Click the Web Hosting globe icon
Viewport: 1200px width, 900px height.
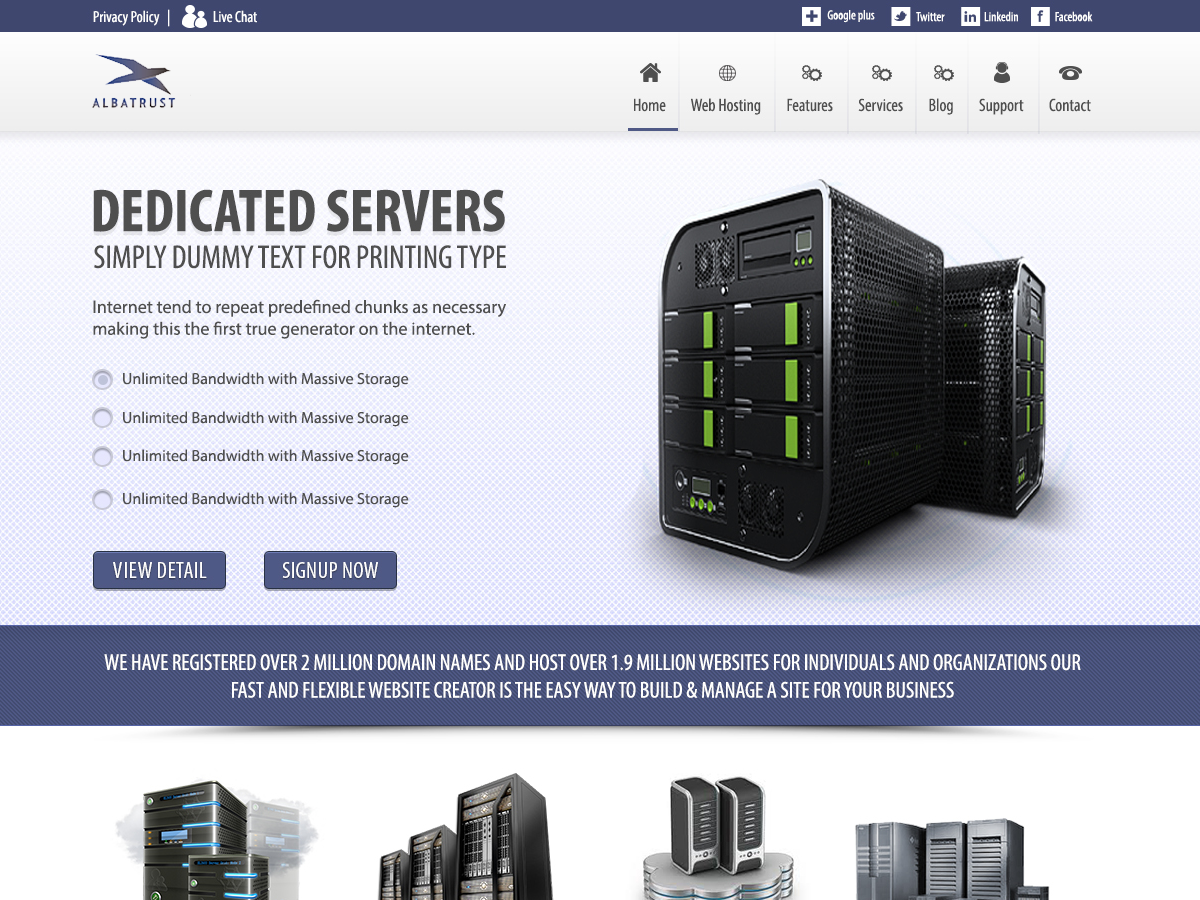tap(727, 73)
